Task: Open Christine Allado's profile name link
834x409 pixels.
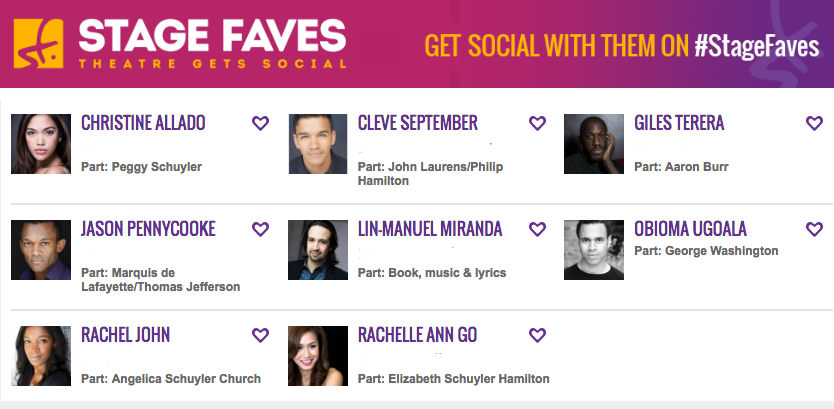Action: (143, 123)
